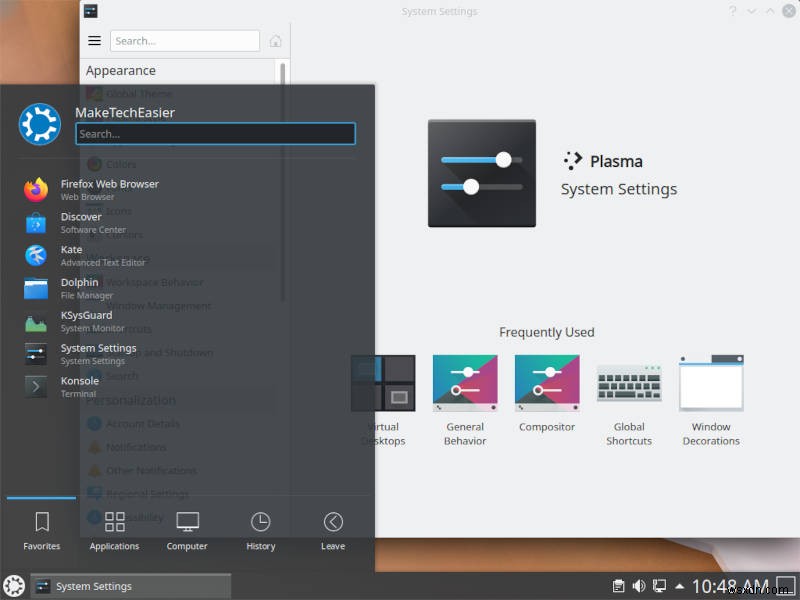Select the Leave option in launcher
The width and height of the screenshot is (800, 600).
tap(332, 530)
